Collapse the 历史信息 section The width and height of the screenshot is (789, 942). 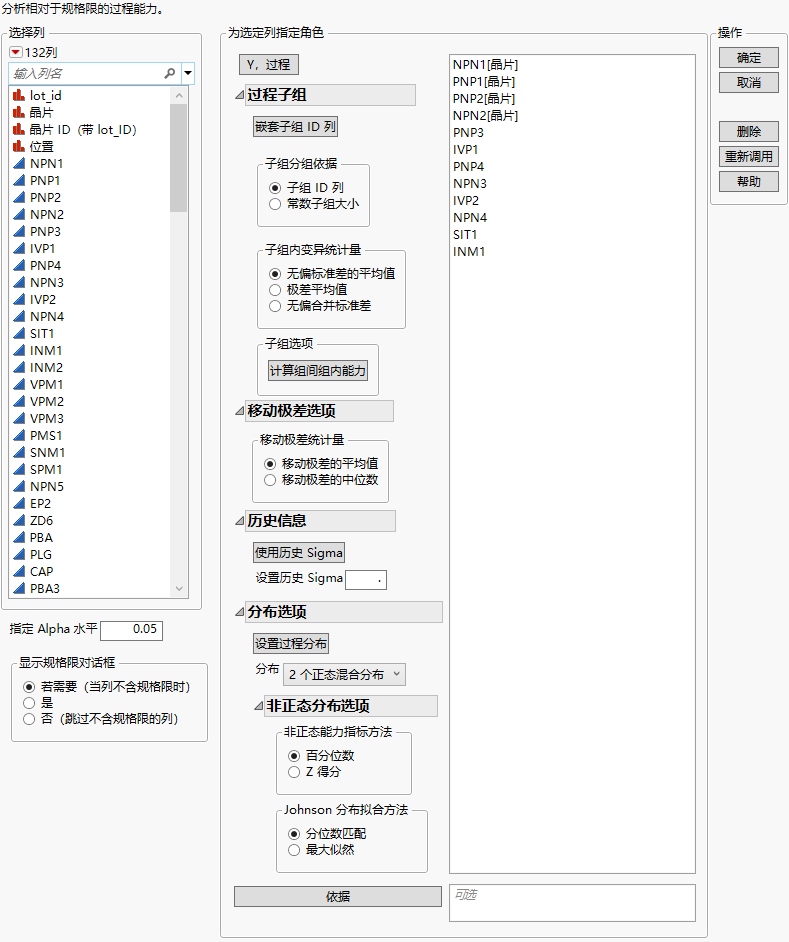(240, 521)
